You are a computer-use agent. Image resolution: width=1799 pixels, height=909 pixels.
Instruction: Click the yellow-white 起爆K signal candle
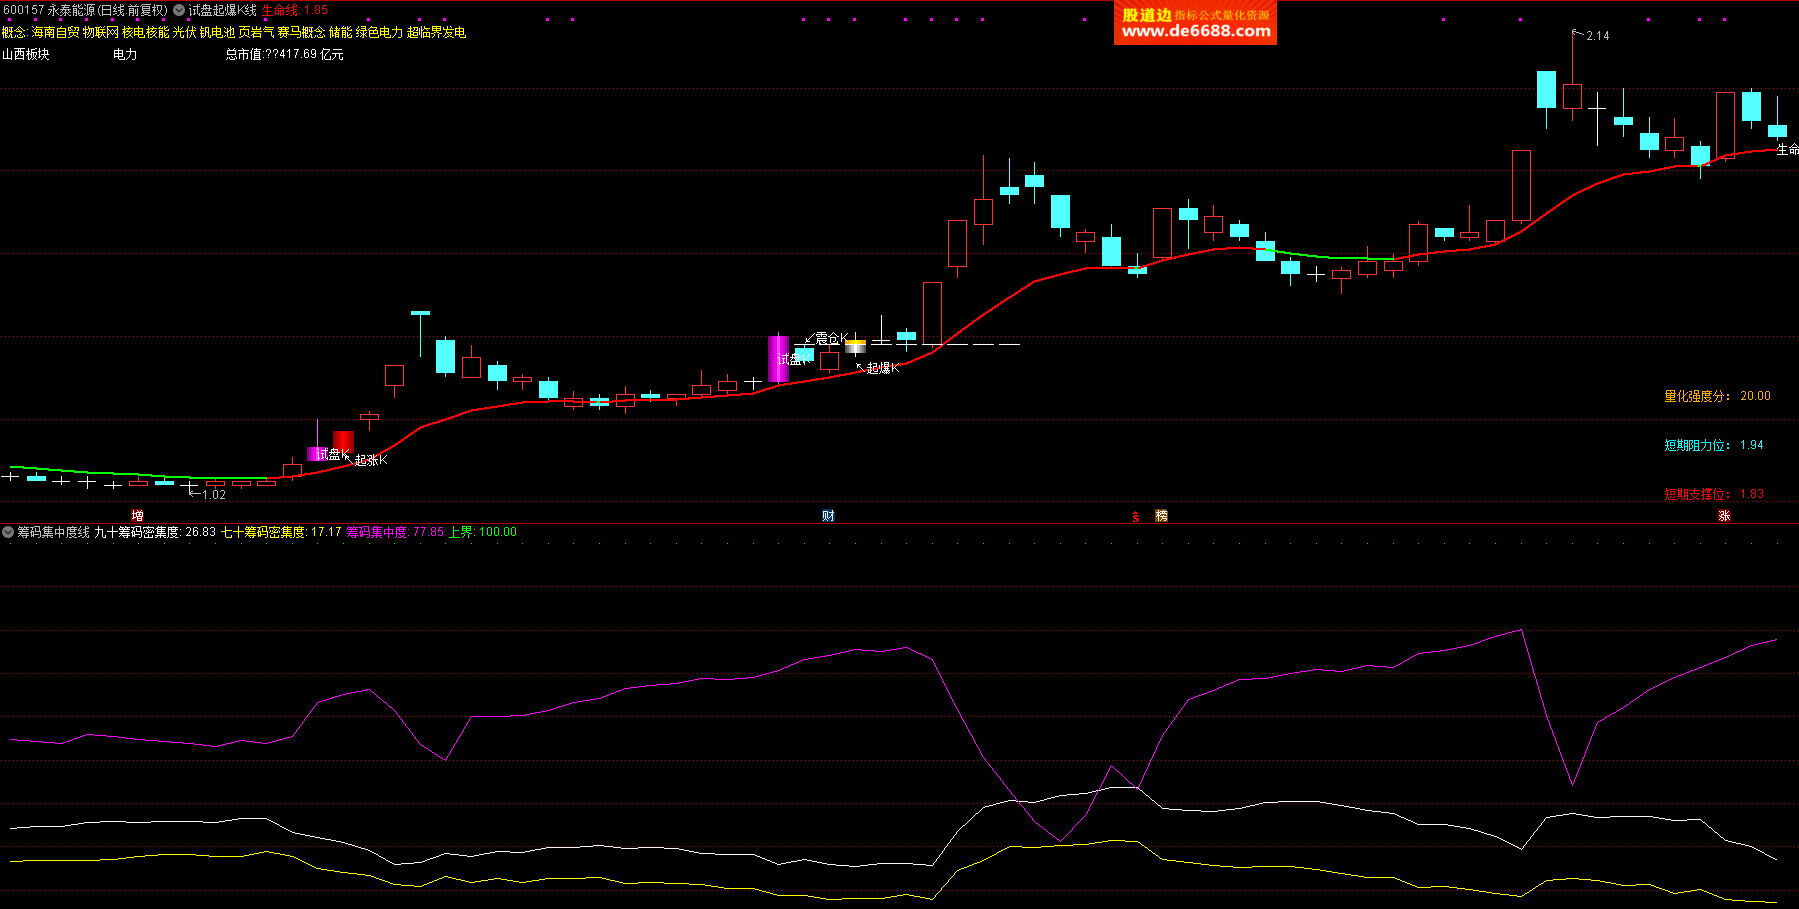coord(855,347)
